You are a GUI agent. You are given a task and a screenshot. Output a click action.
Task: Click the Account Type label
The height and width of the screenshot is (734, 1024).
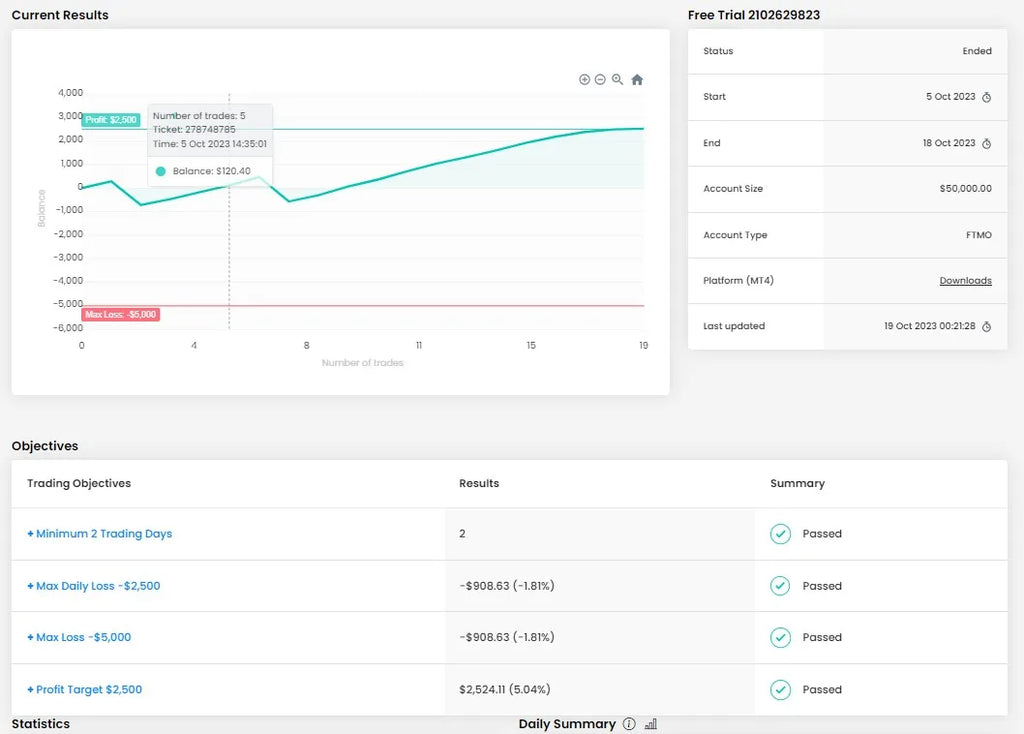[735, 235]
